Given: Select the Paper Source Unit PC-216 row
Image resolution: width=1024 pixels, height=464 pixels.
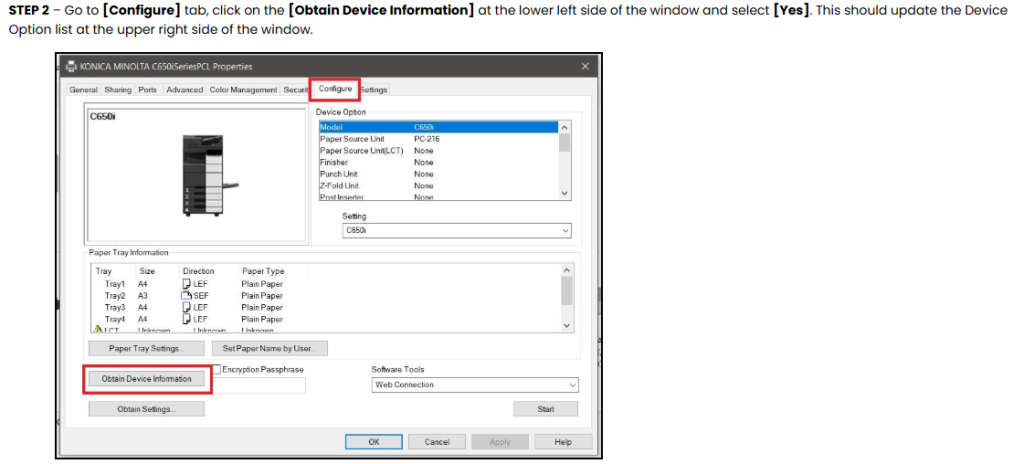Looking at the screenshot, I should pos(438,139).
